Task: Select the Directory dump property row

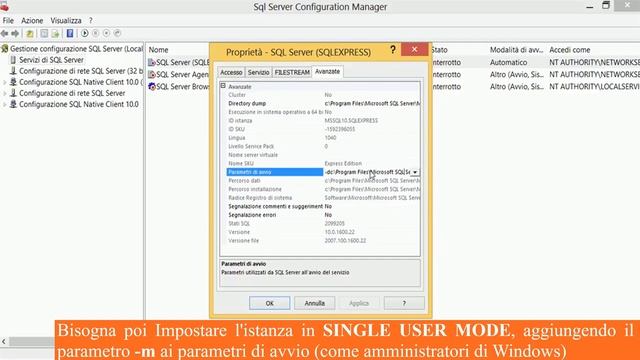Action: tap(323, 104)
